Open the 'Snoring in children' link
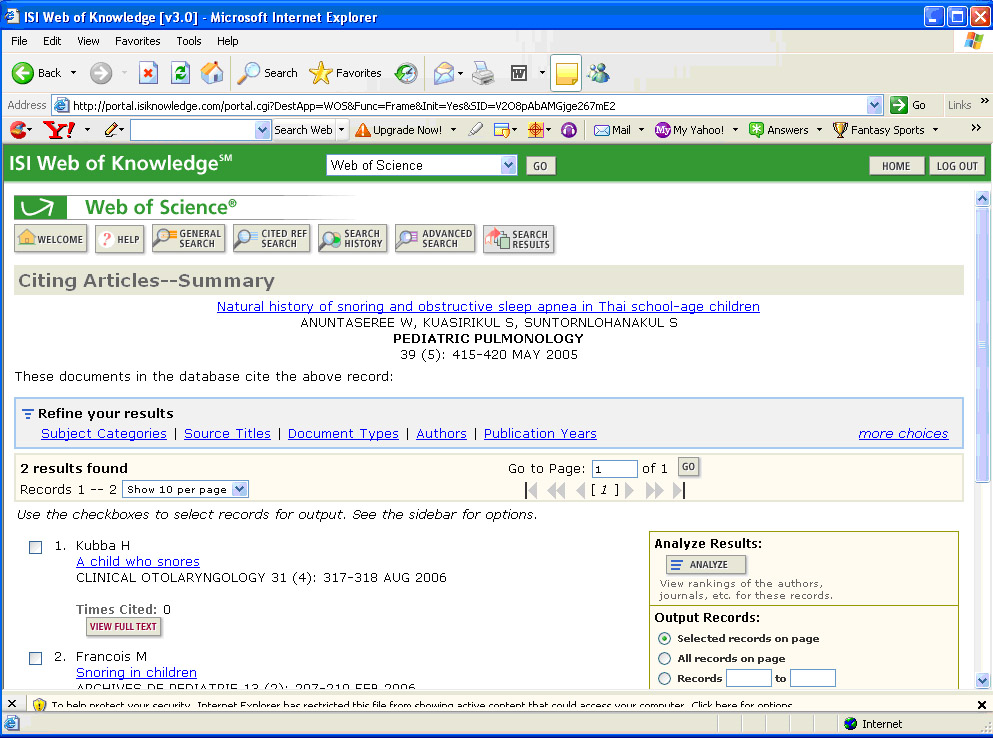The image size is (993, 738). (136, 672)
